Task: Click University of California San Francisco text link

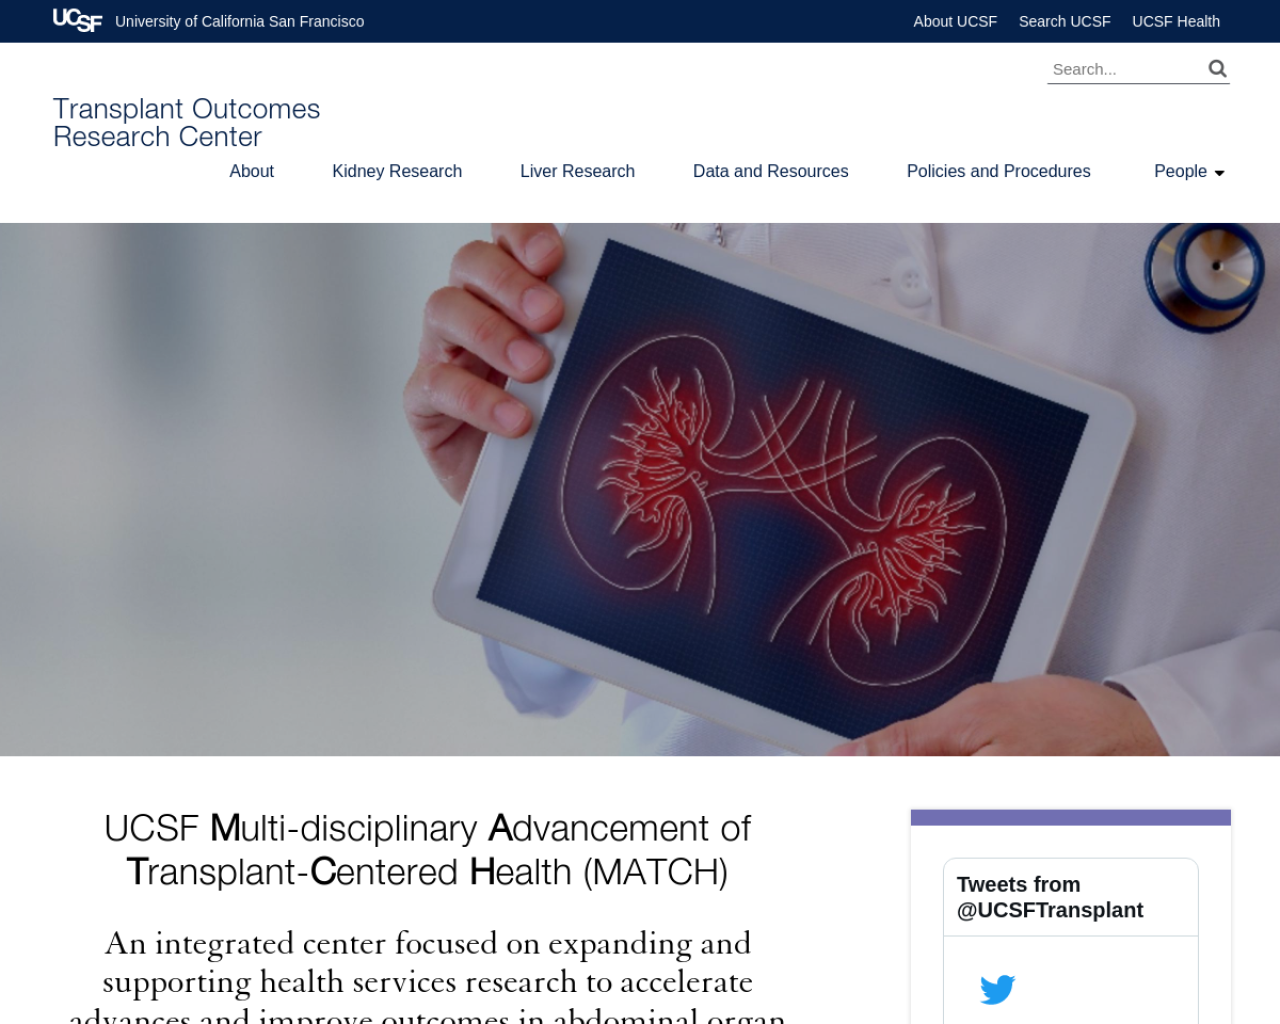Action: click(239, 21)
